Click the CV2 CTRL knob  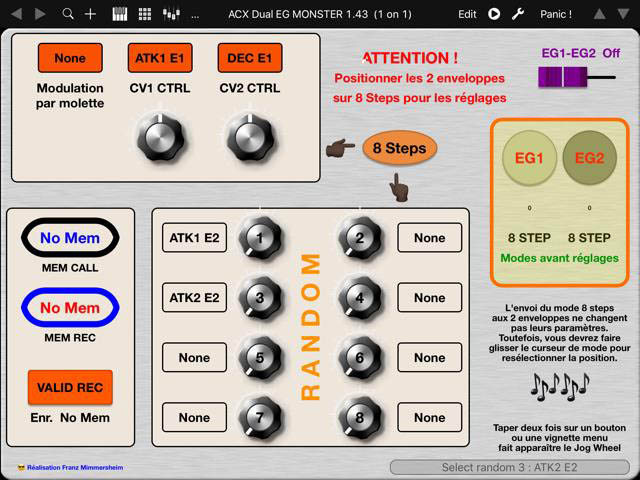click(250, 137)
